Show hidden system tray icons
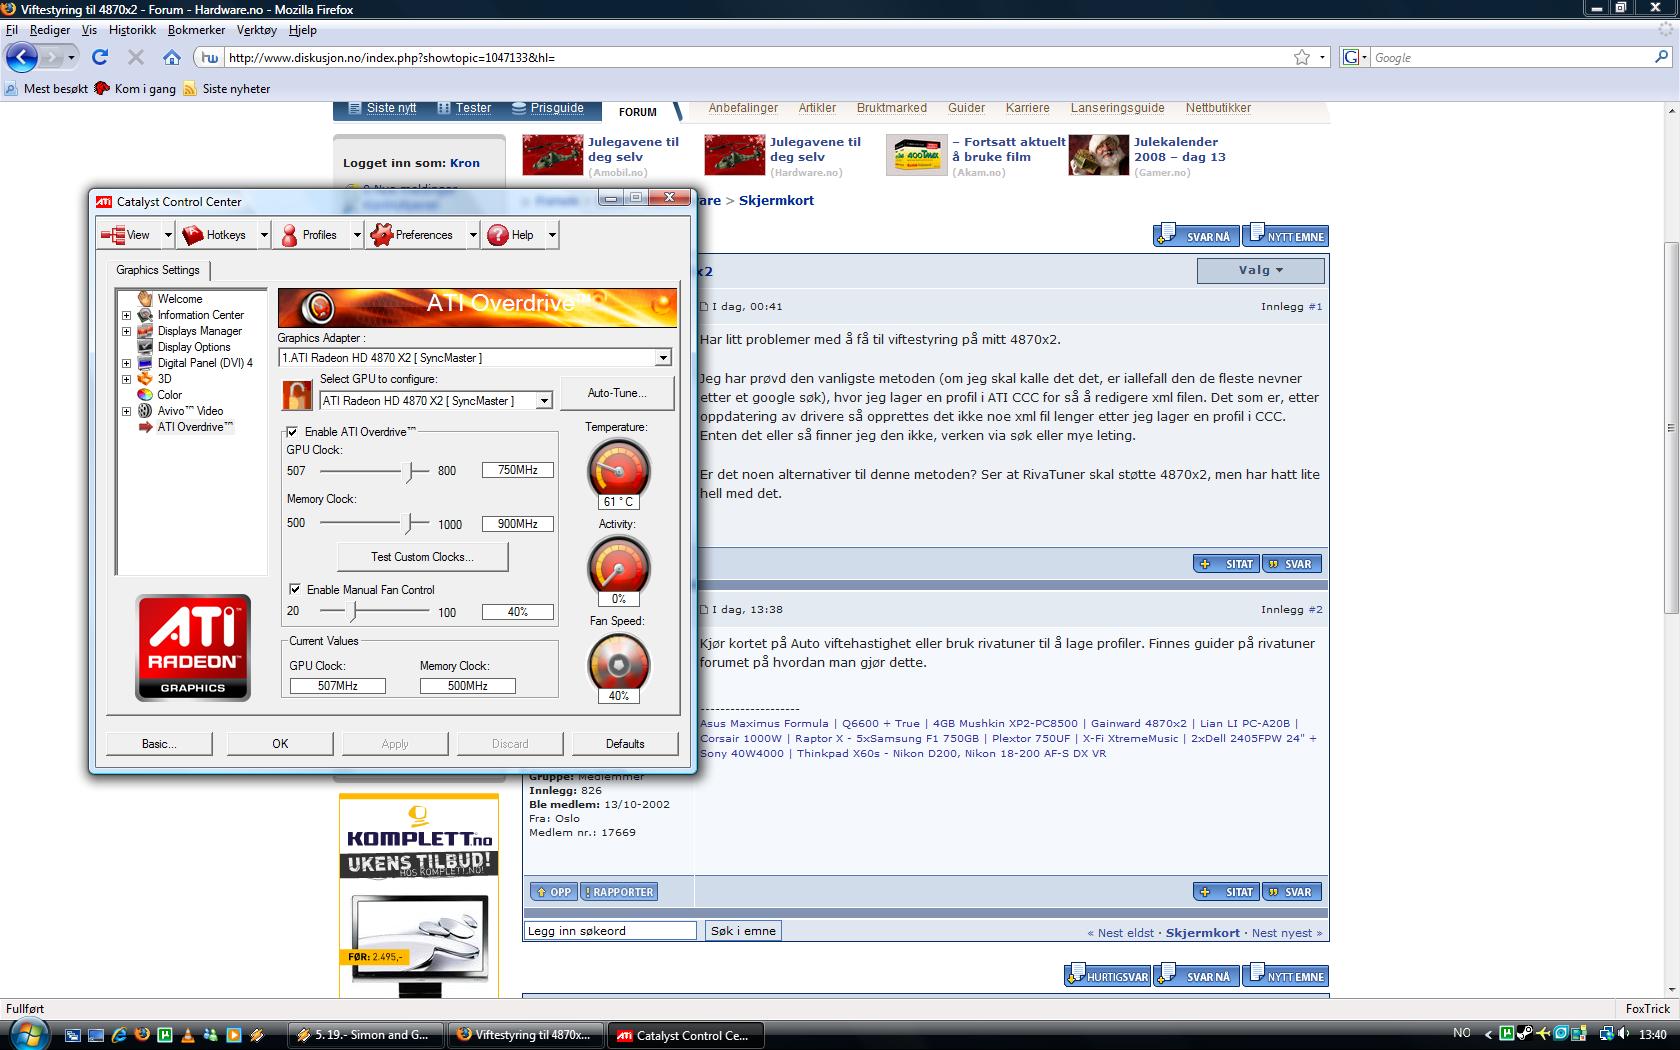Image resolution: width=1680 pixels, height=1050 pixels. [1489, 1034]
